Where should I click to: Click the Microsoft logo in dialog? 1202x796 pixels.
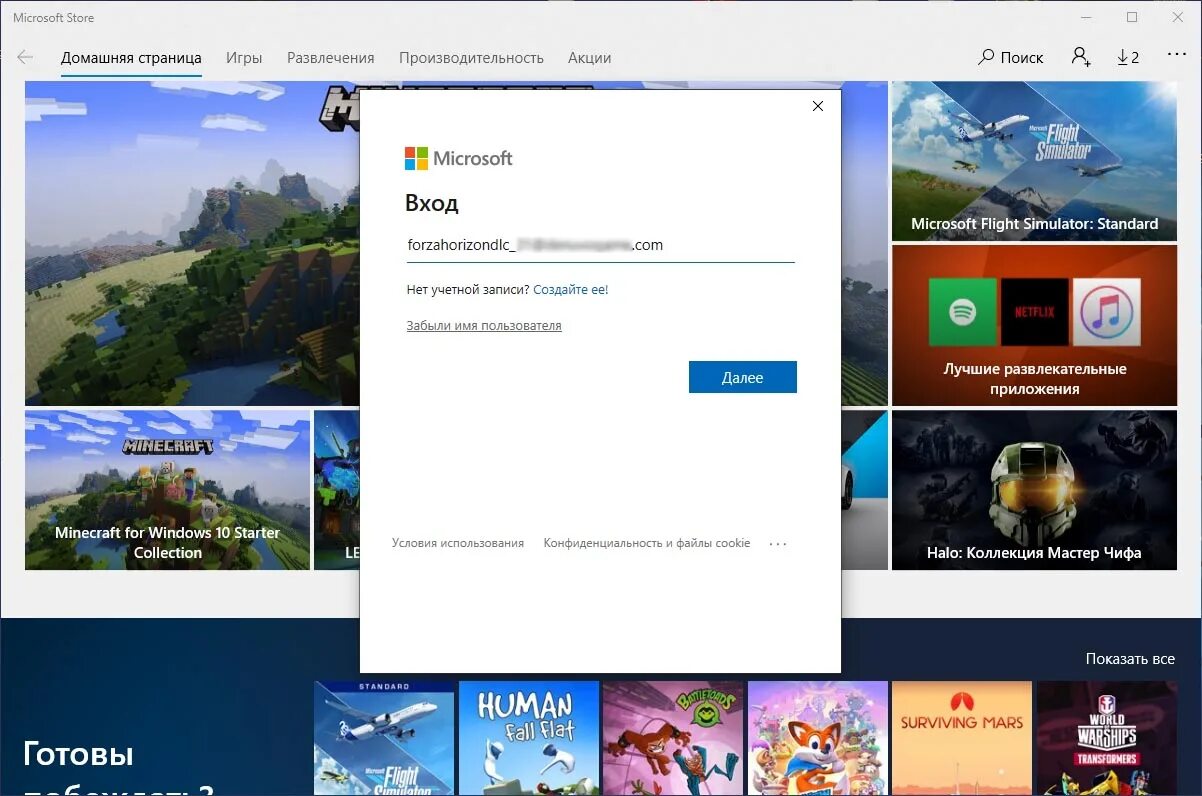pos(458,158)
